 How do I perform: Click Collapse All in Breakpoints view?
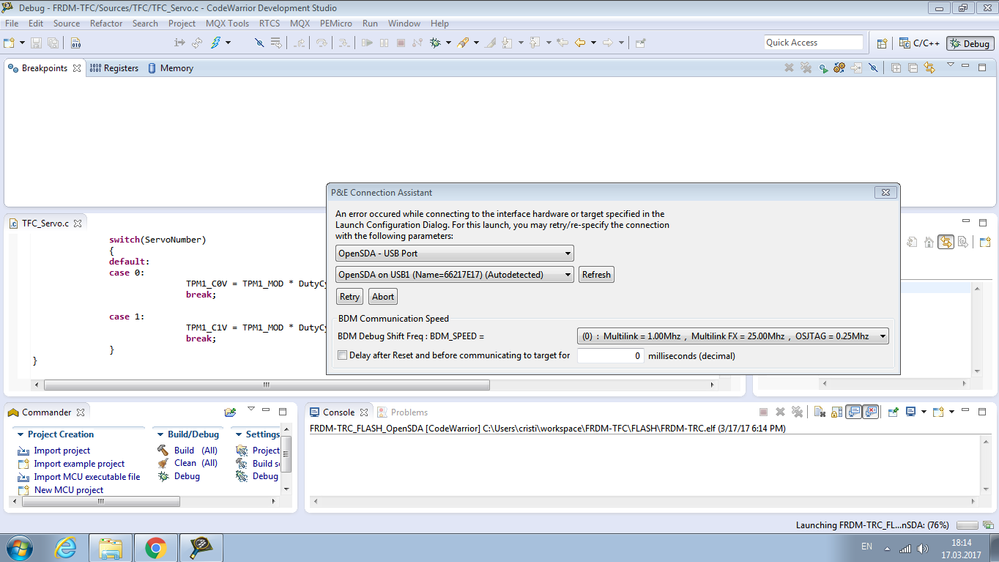click(x=913, y=68)
